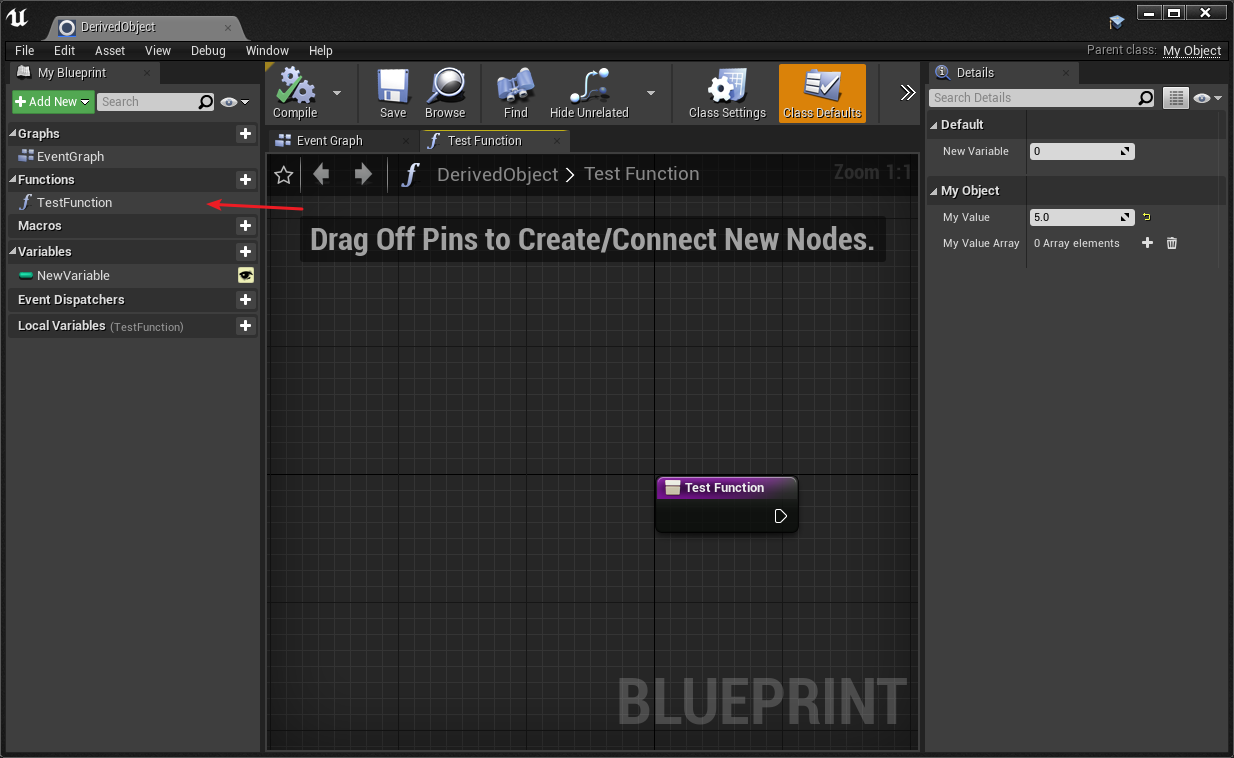The image size is (1234, 758).
Task: Open view options eye in My Blueprint
Action: [x=235, y=102]
